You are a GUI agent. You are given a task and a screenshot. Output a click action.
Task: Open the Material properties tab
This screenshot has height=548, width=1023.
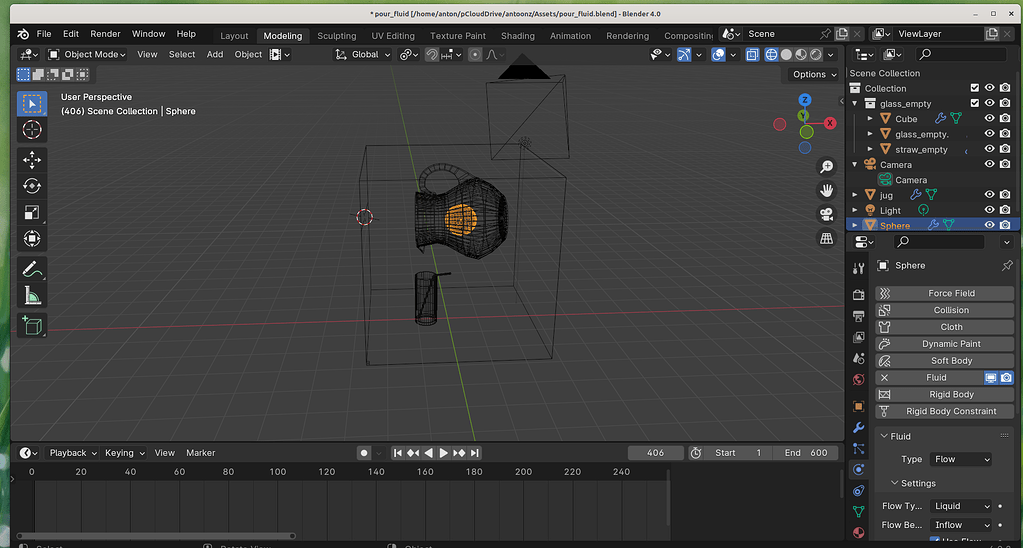pos(859,532)
